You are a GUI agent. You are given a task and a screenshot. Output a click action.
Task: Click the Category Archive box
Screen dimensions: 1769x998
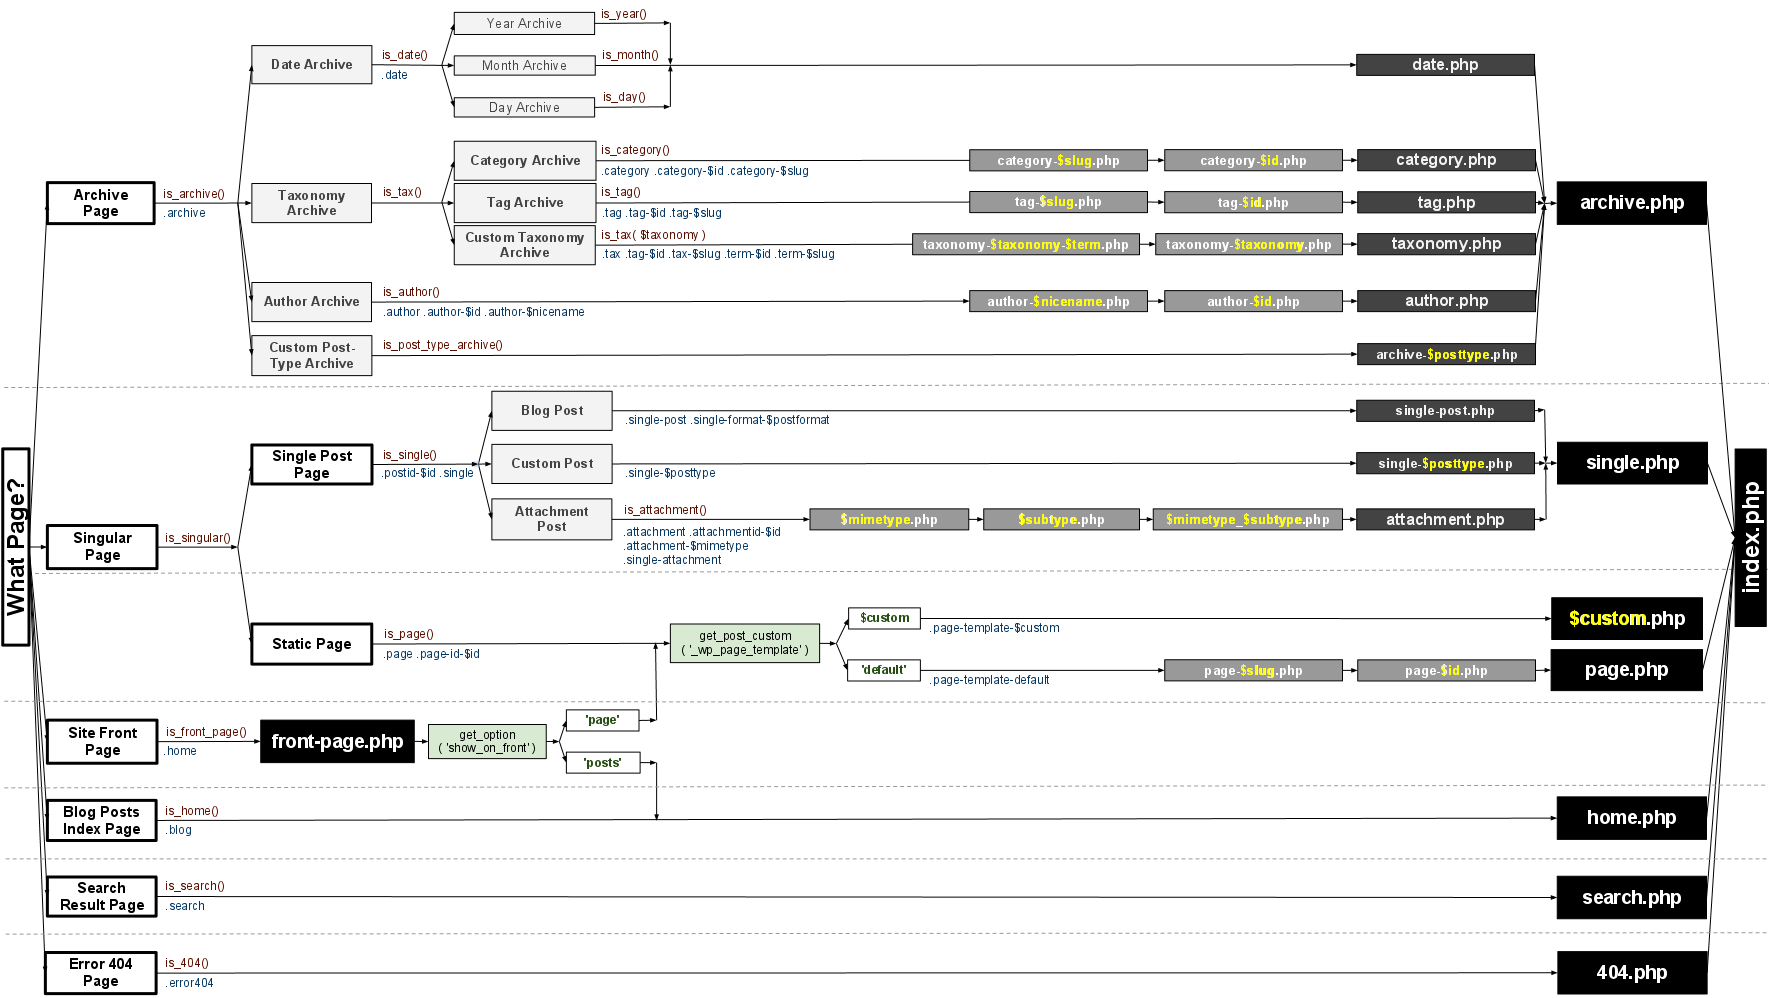point(525,161)
